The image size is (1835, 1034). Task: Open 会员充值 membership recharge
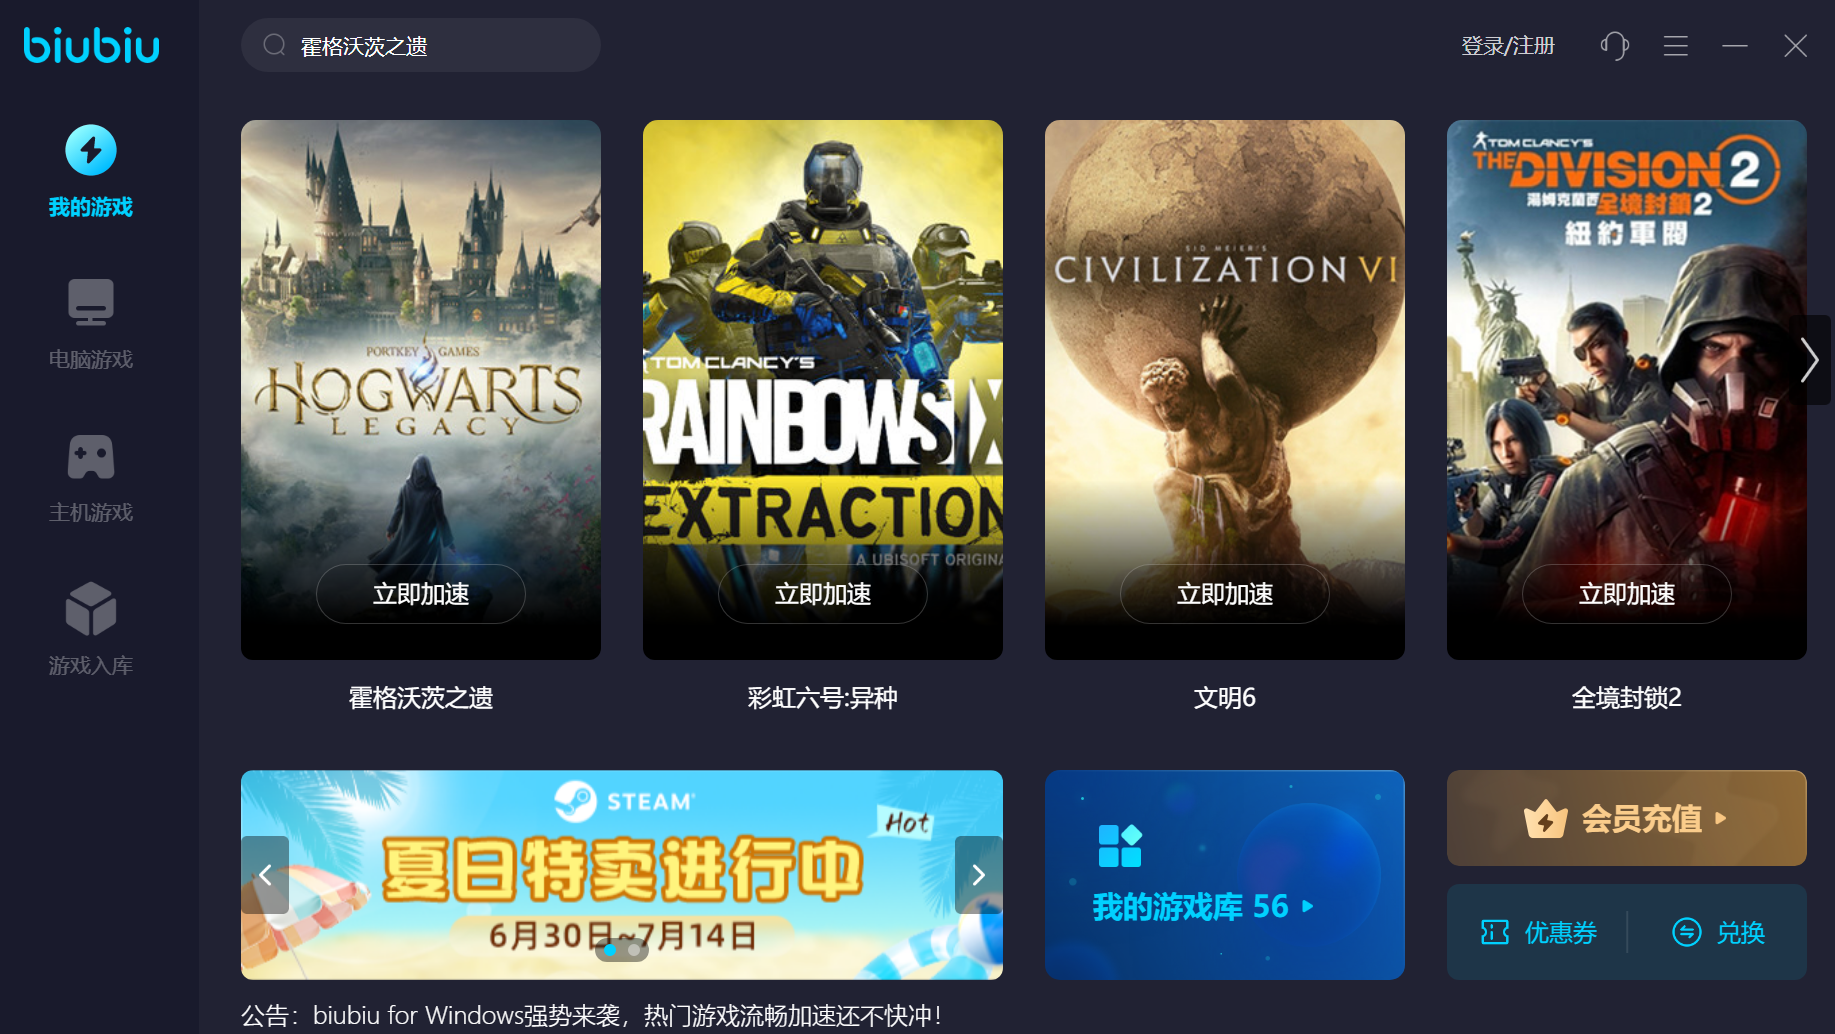coord(1627,818)
